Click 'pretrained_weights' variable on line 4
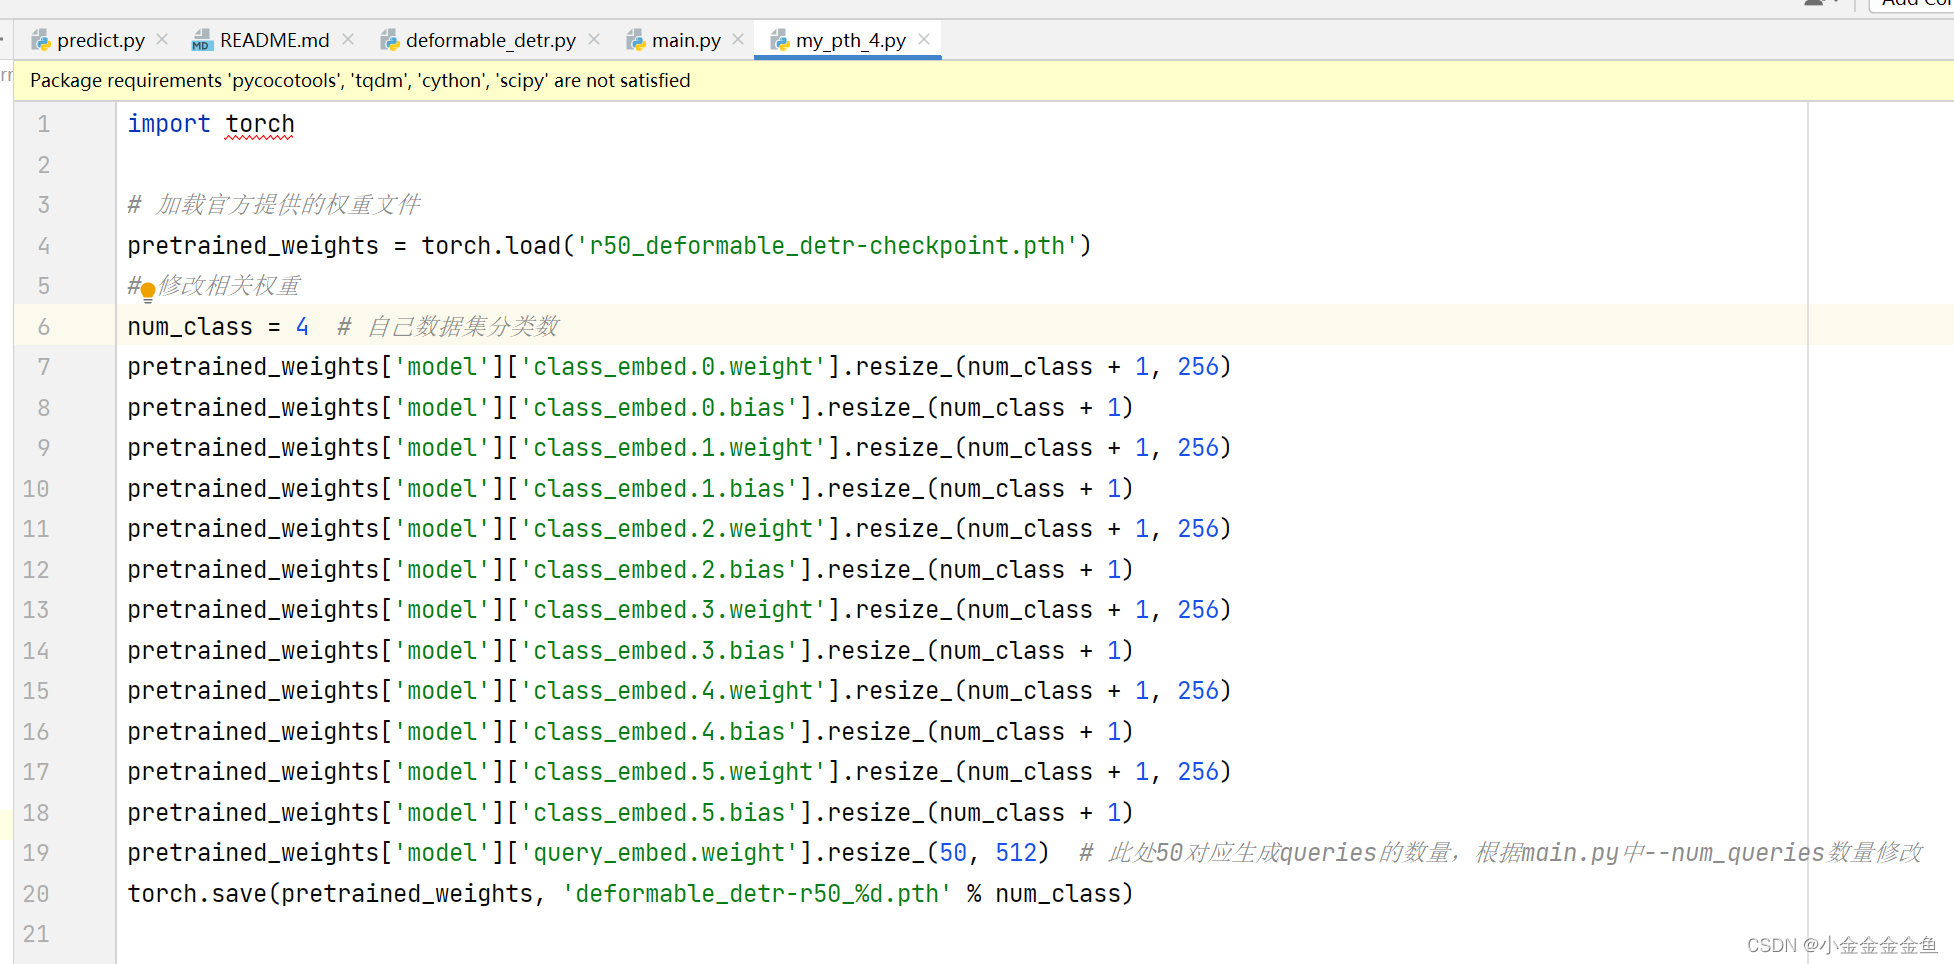The width and height of the screenshot is (1954, 964). coord(253,246)
